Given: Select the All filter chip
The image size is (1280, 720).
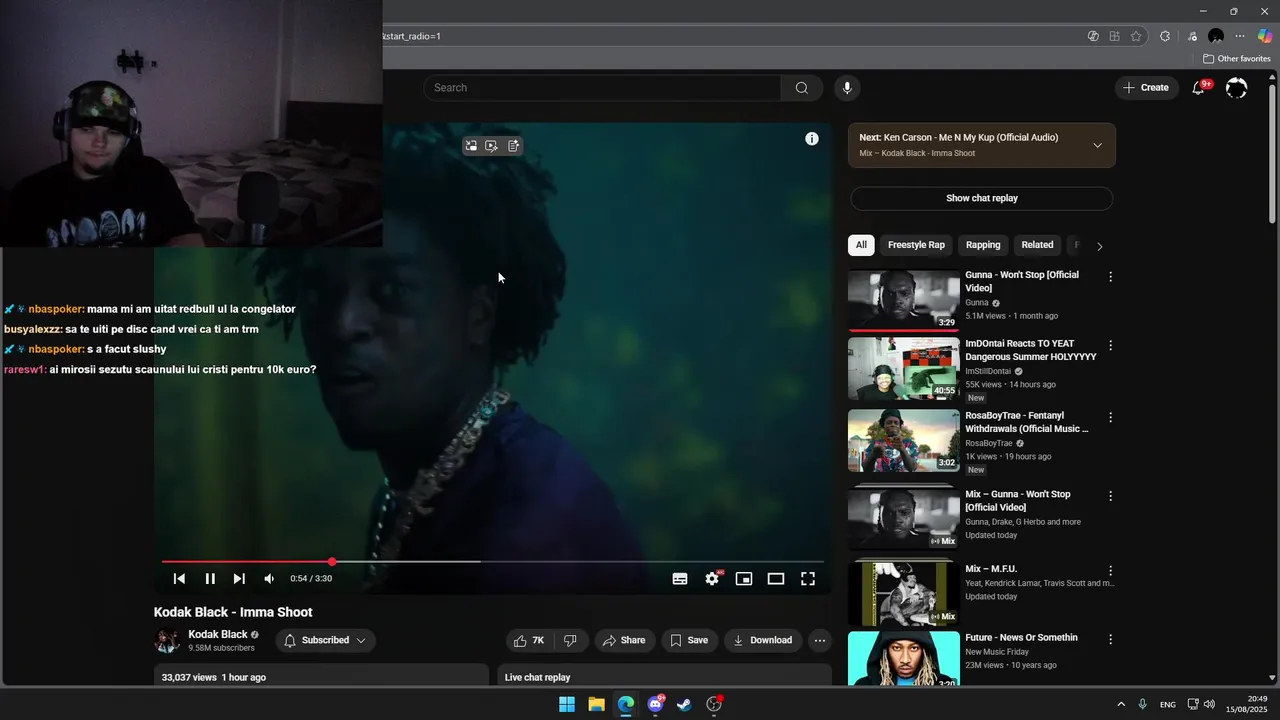Looking at the screenshot, I should [x=861, y=245].
